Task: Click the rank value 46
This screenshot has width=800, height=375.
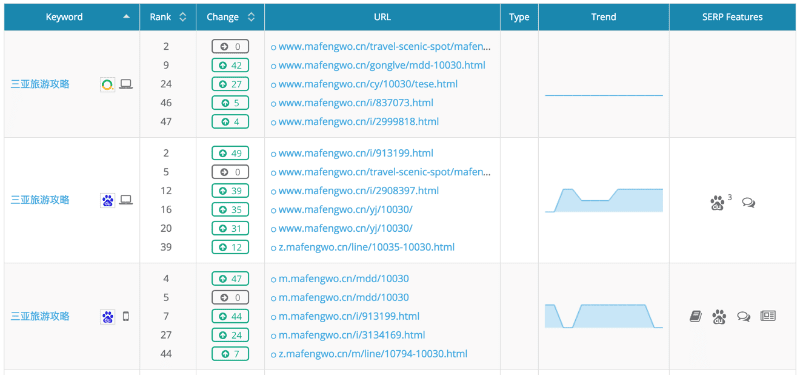Action: 166,103
